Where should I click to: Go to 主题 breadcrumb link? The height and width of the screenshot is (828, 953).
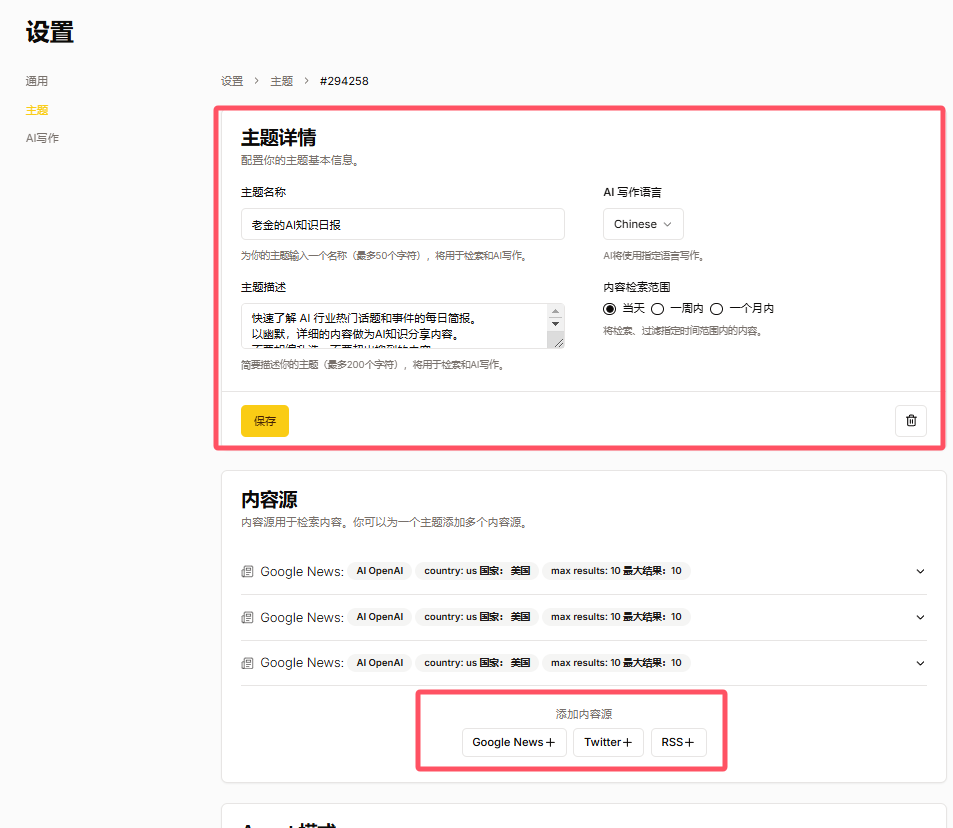tap(281, 81)
